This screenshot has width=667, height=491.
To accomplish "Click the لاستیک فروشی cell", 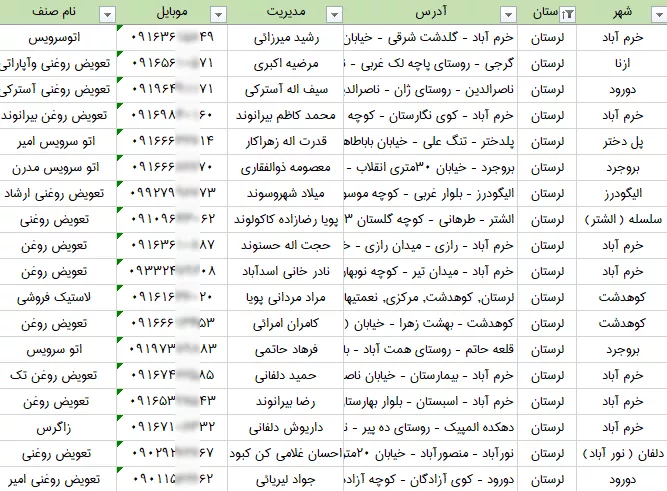I will [x=58, y=297].
